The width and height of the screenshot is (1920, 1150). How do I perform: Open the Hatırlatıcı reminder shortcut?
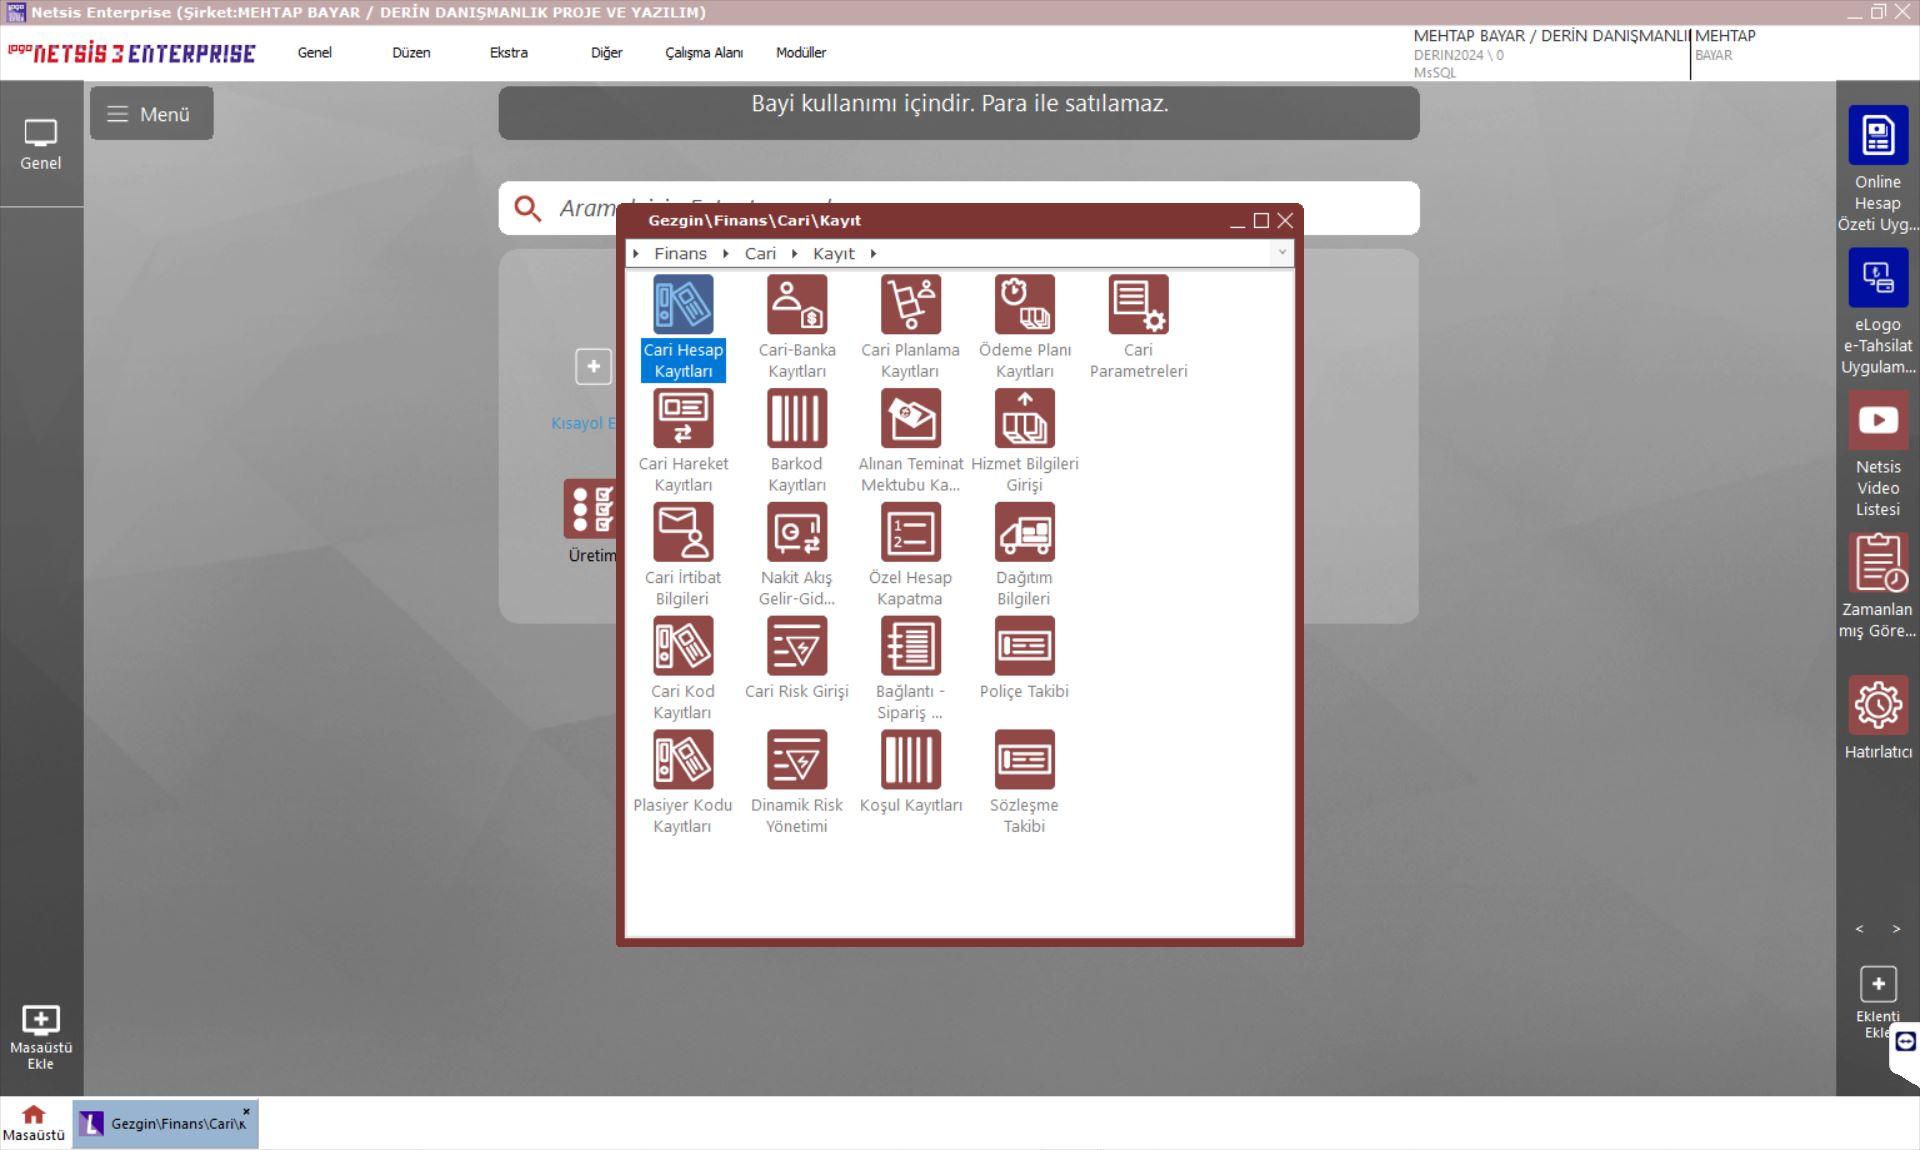click(x=1877, y=705)
